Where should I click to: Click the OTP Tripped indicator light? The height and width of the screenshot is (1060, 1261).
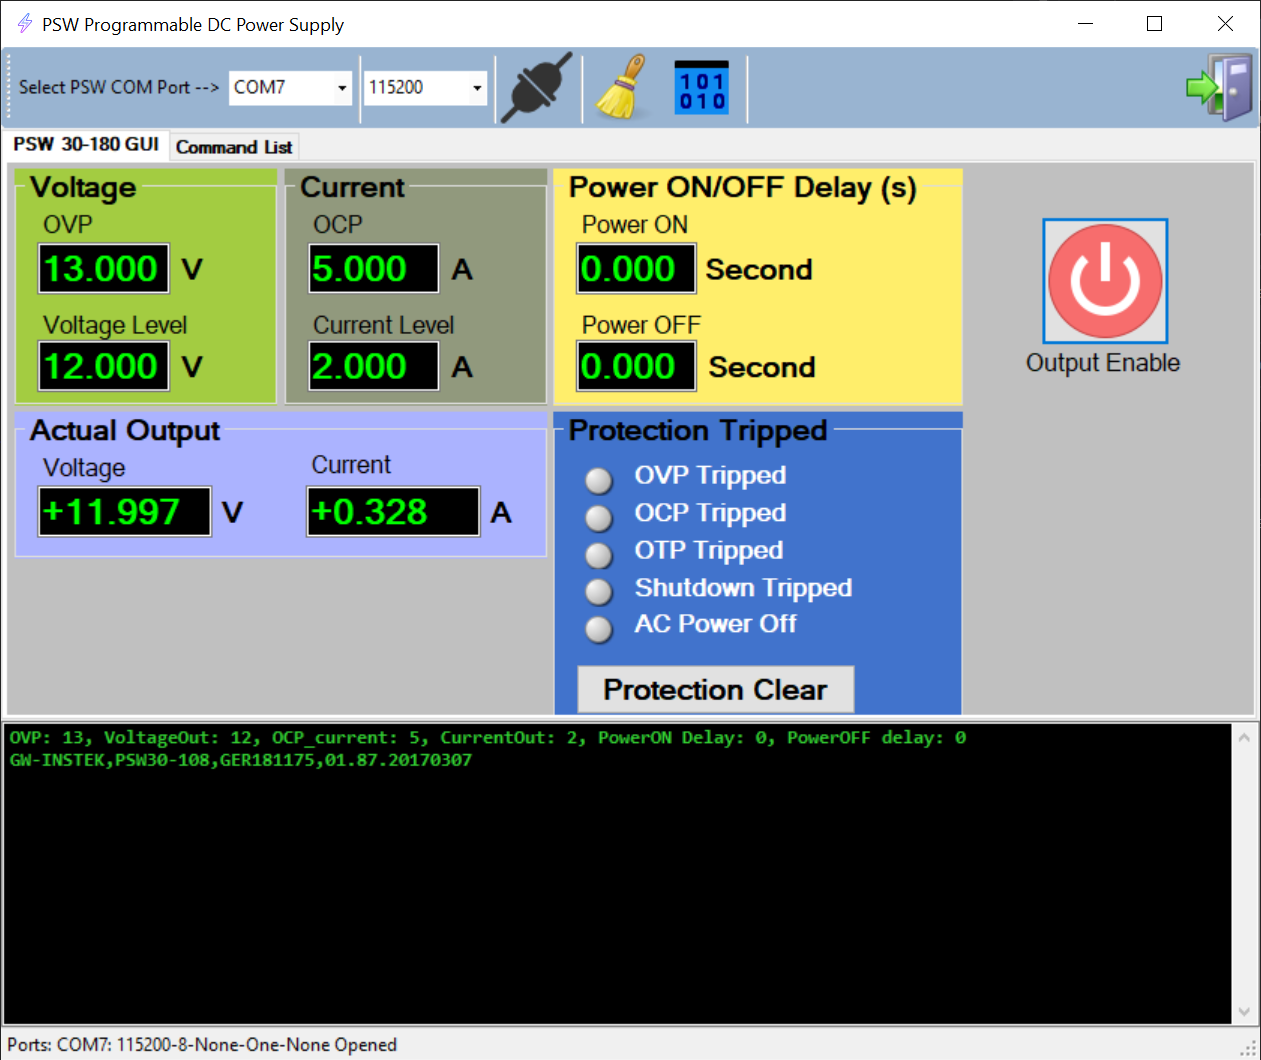[x=599, y=555]
